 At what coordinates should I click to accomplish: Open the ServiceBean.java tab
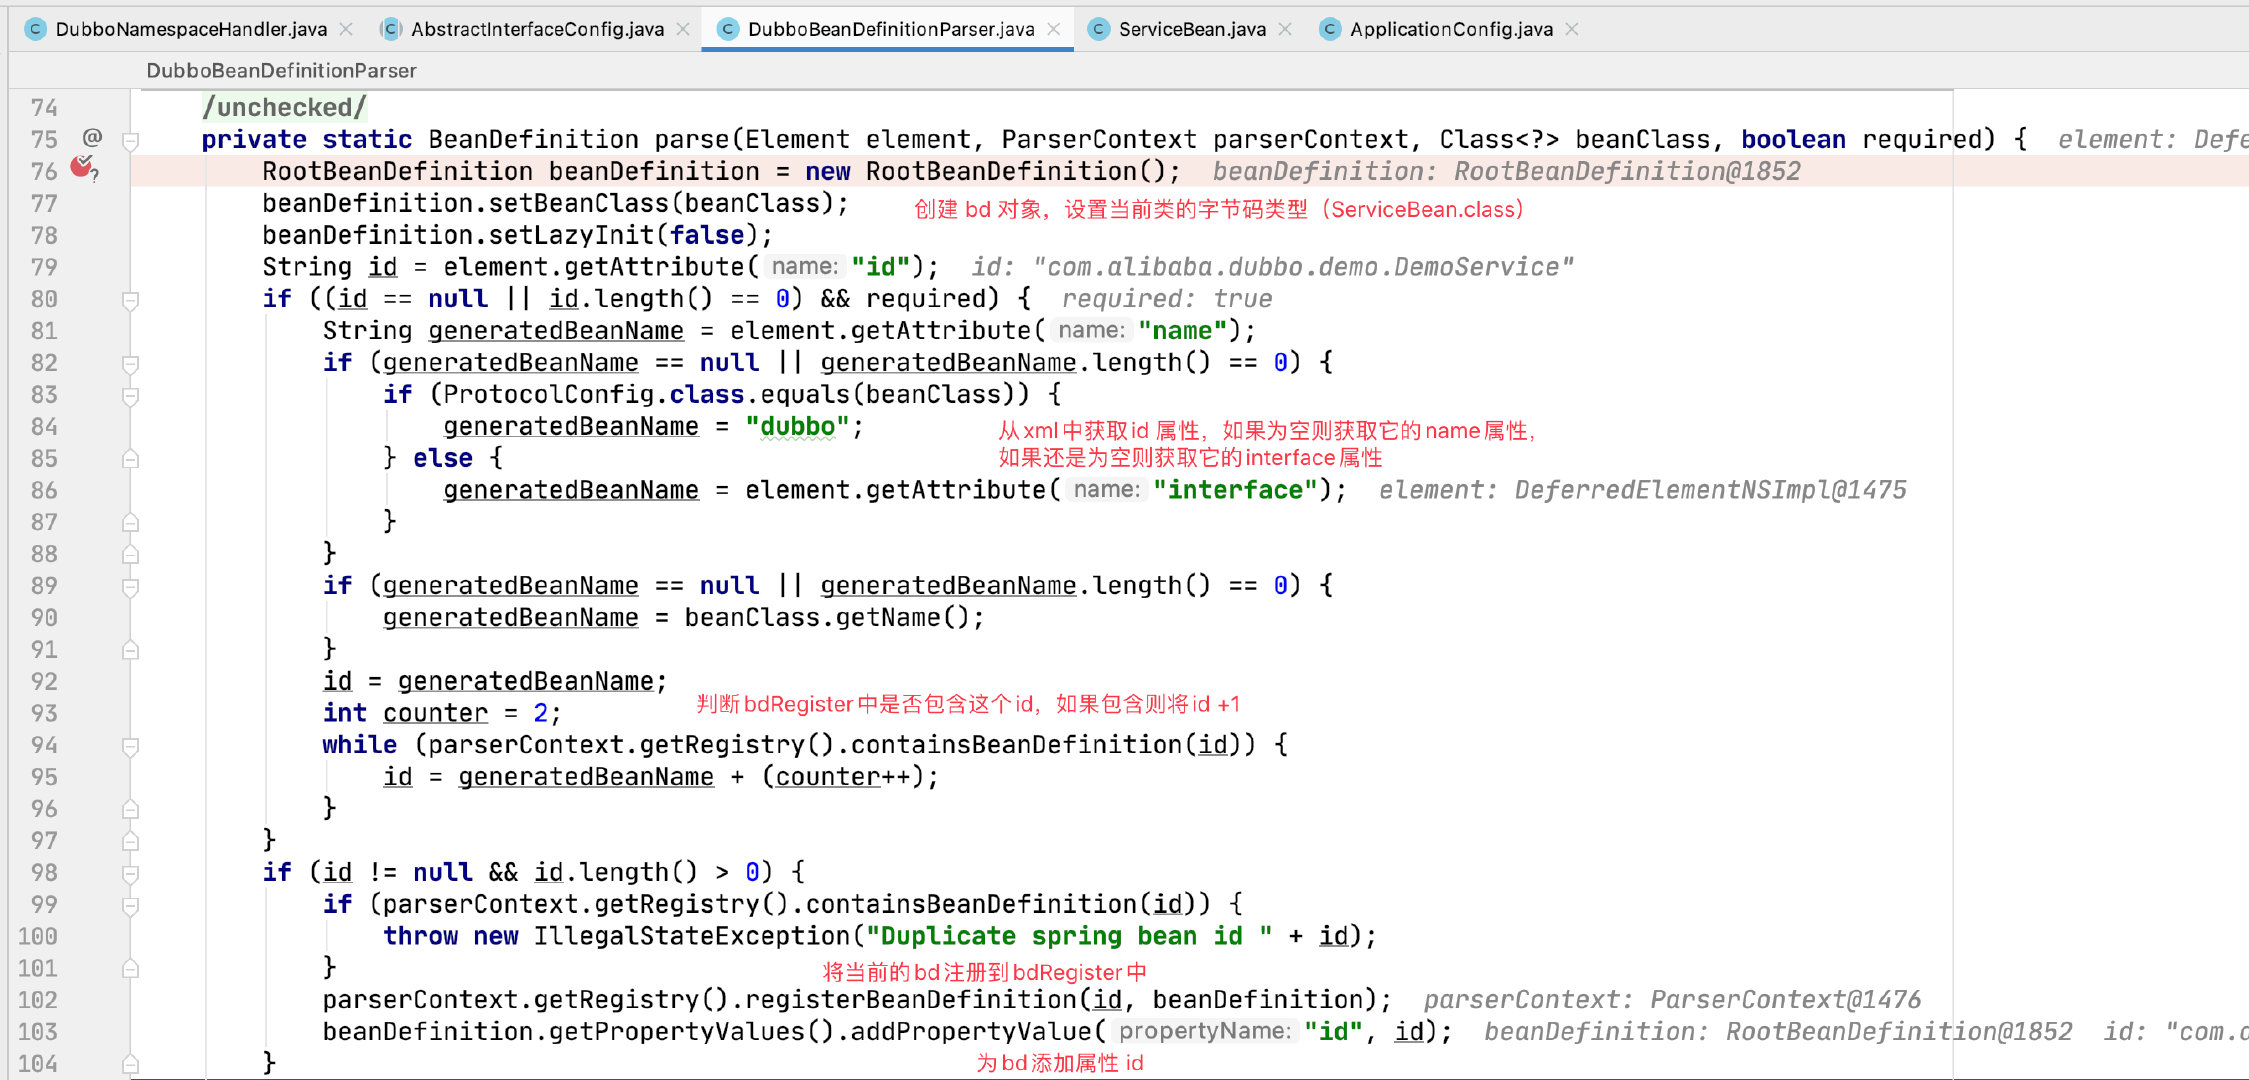1192,29
